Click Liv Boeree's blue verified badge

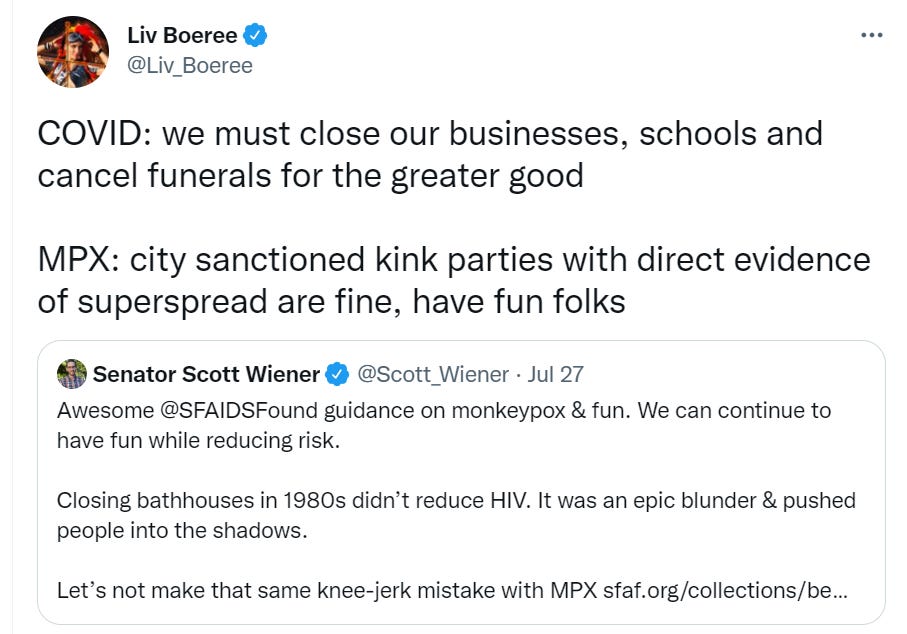click(256, 36)
